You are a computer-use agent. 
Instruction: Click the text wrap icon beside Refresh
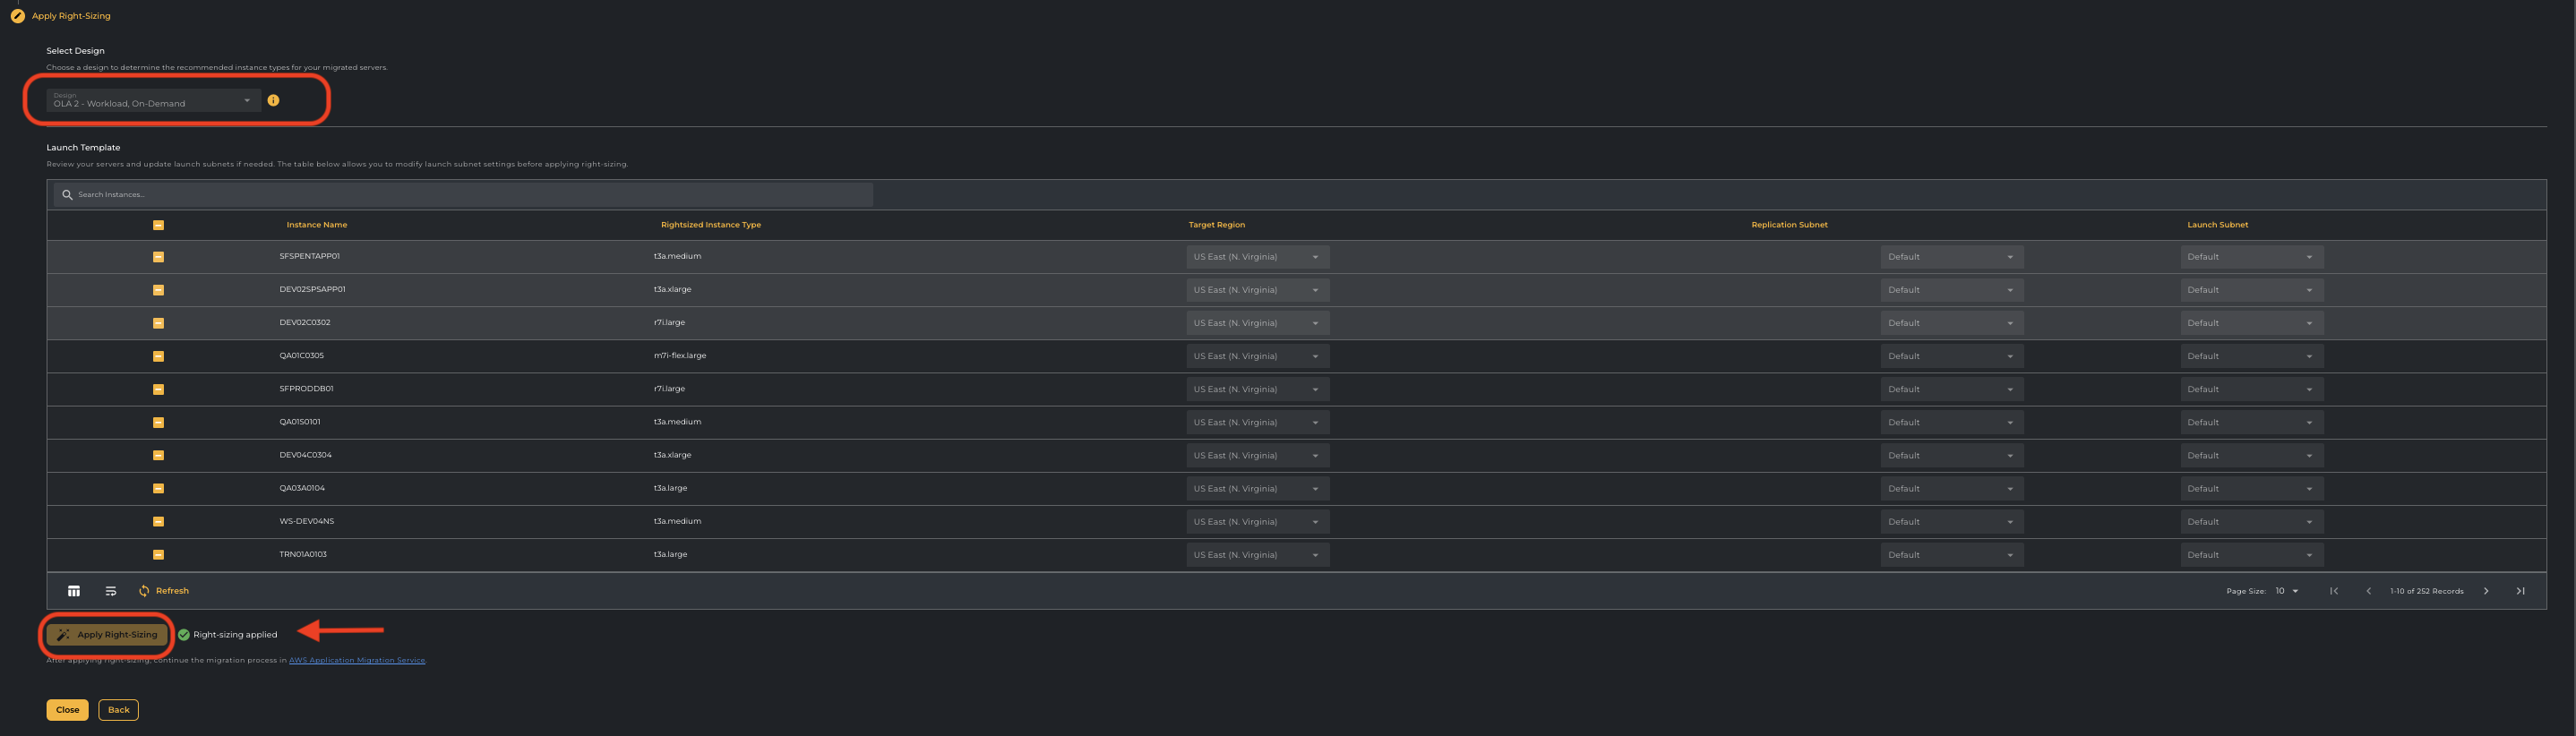pyautogui.click(x=111, y=591)
